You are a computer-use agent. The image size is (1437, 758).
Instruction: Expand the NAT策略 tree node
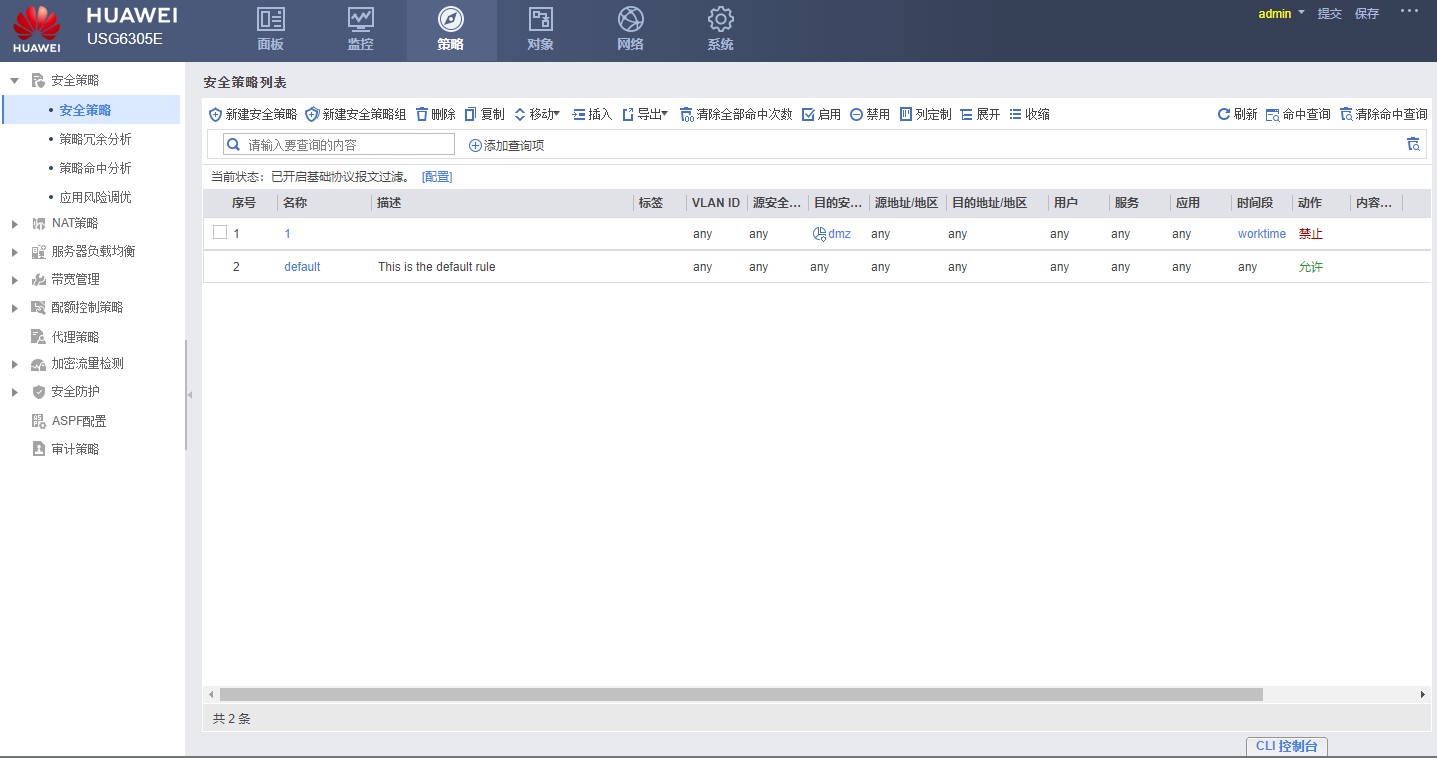(14, 224)
